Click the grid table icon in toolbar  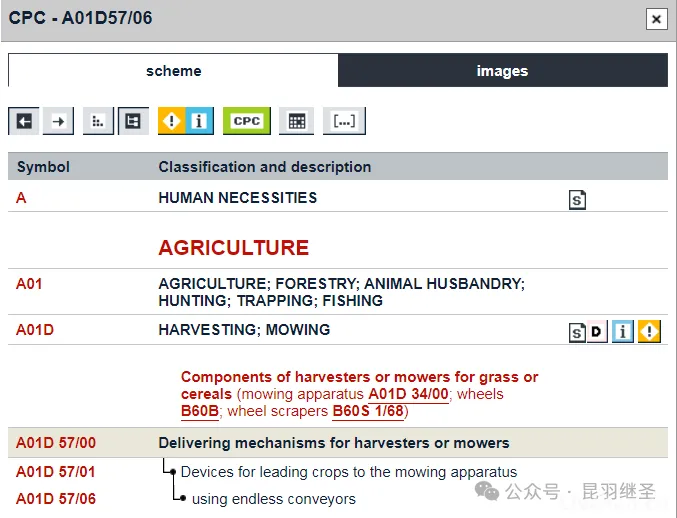pyautogui.click(x=296, y=121)
